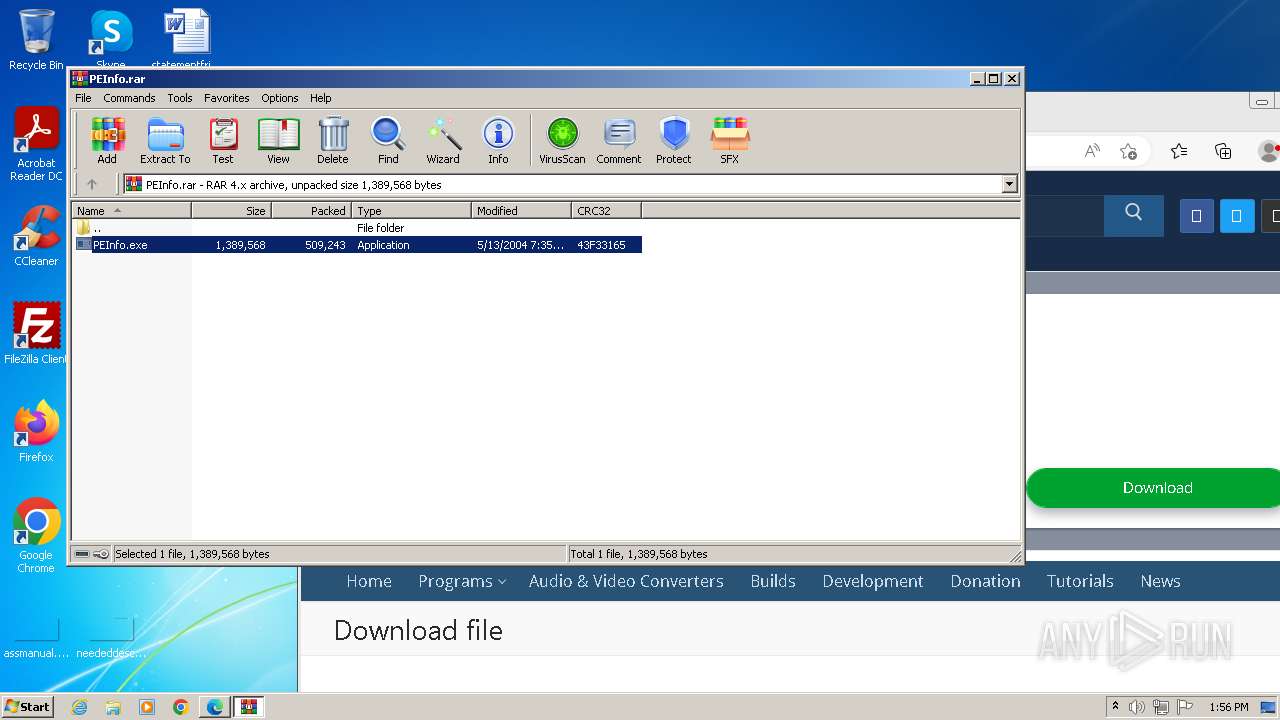Sort files by Packed column
Viewport: 1280px width, 720px height.
[x=312, y=211]
